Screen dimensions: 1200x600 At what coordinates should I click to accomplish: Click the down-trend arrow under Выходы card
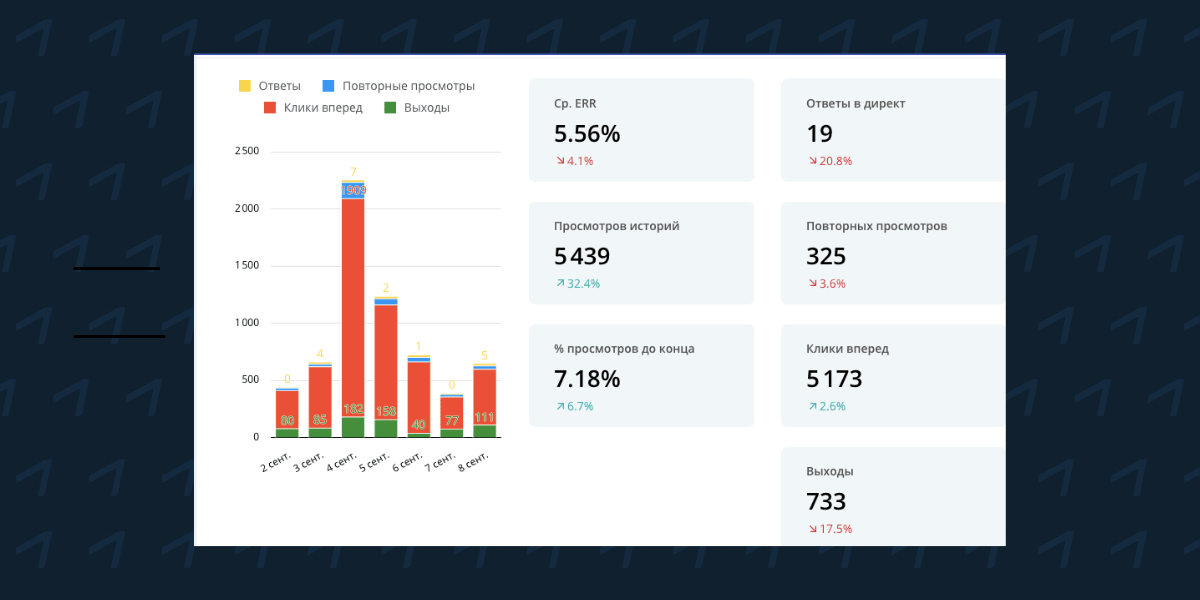812,529
